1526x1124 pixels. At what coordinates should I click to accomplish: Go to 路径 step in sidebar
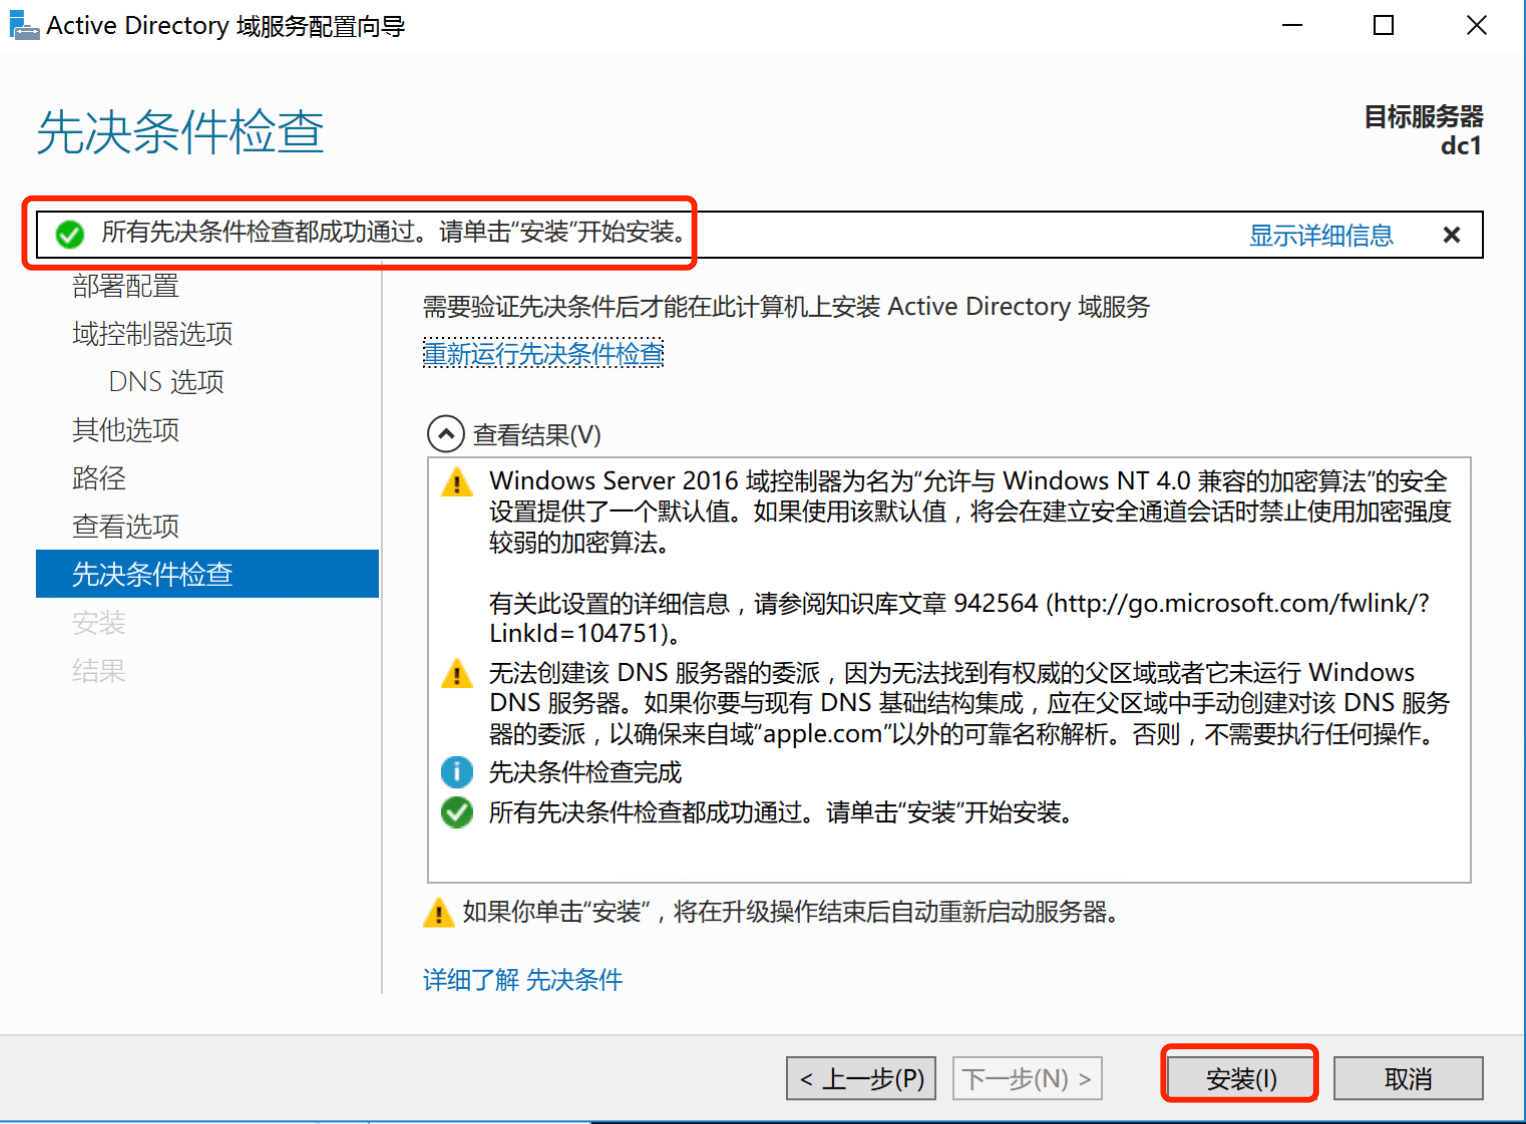[99, 478]
